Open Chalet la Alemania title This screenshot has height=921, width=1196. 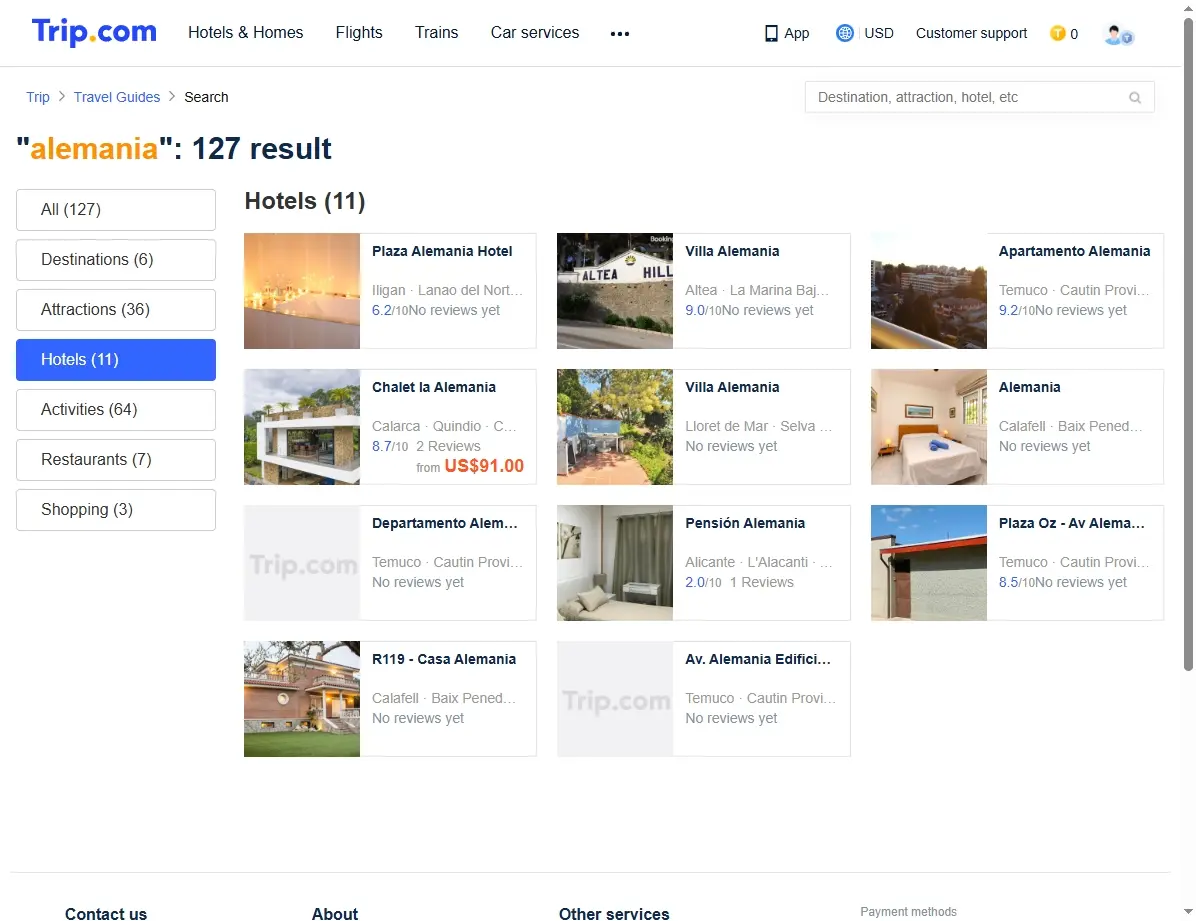434,387
